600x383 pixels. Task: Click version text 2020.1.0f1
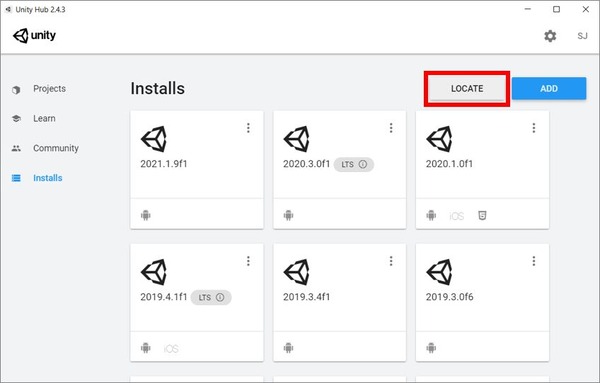click(449, 164)
